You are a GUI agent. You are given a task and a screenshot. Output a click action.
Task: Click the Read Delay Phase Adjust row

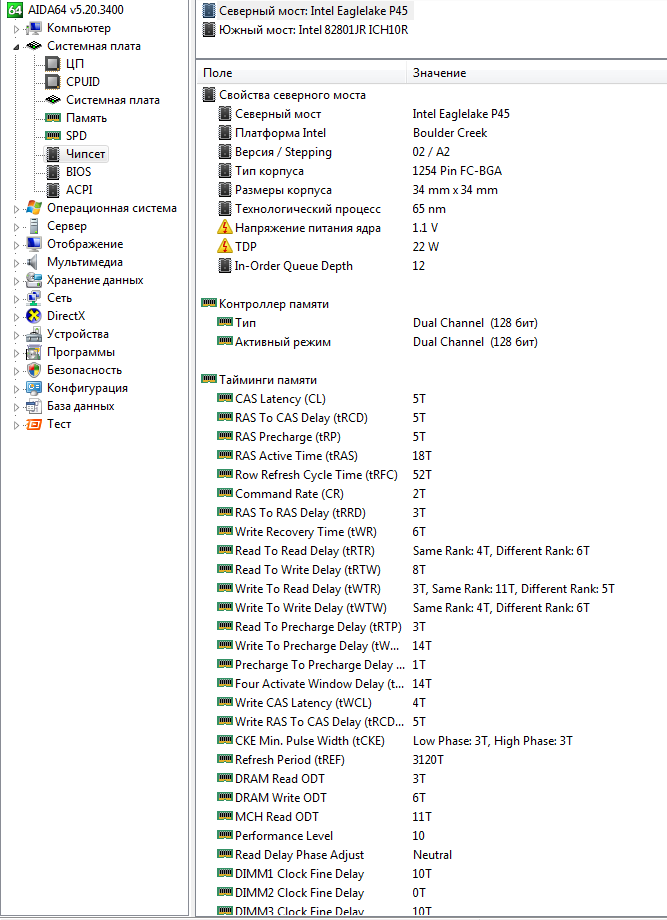432,855
